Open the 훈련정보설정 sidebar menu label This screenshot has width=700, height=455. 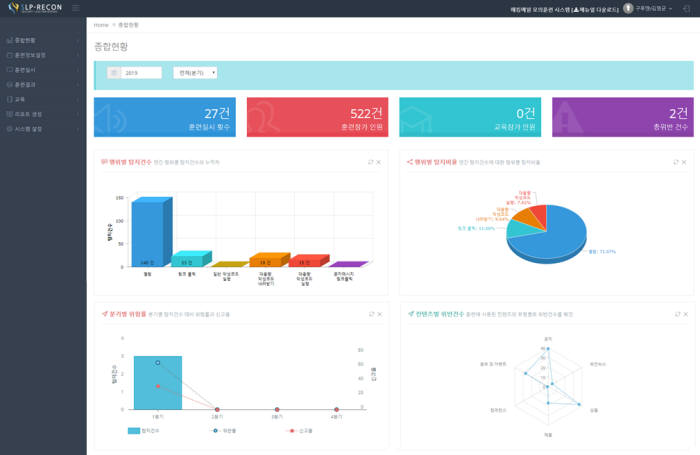(30, 55)
